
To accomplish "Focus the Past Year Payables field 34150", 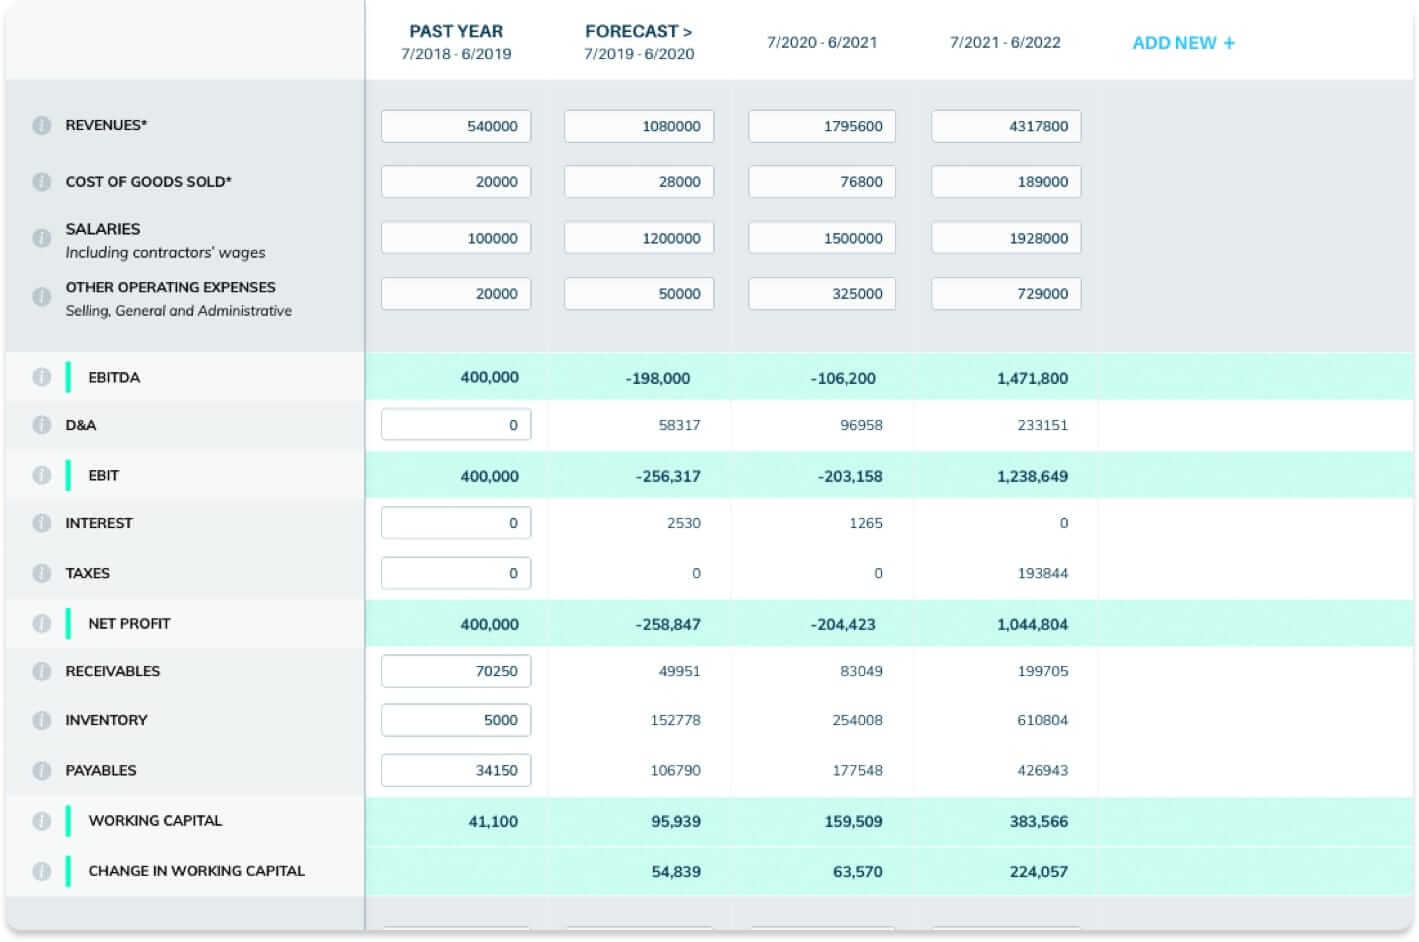I will 456,770.
